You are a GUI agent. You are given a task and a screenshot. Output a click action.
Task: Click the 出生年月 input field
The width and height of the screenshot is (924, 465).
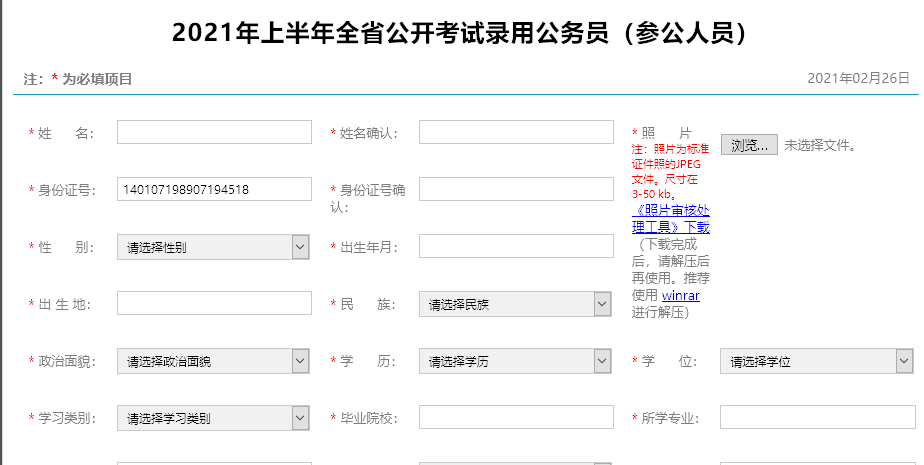[516, 247]
